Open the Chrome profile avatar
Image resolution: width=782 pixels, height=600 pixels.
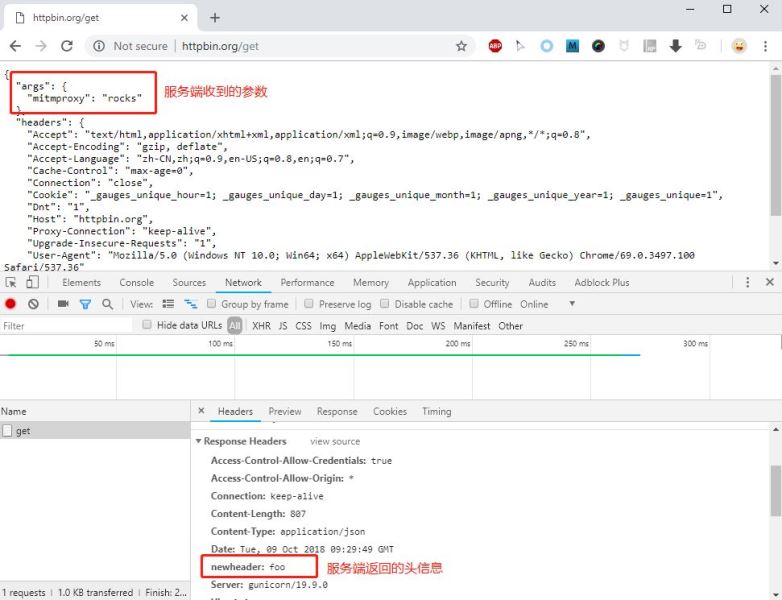739,46
